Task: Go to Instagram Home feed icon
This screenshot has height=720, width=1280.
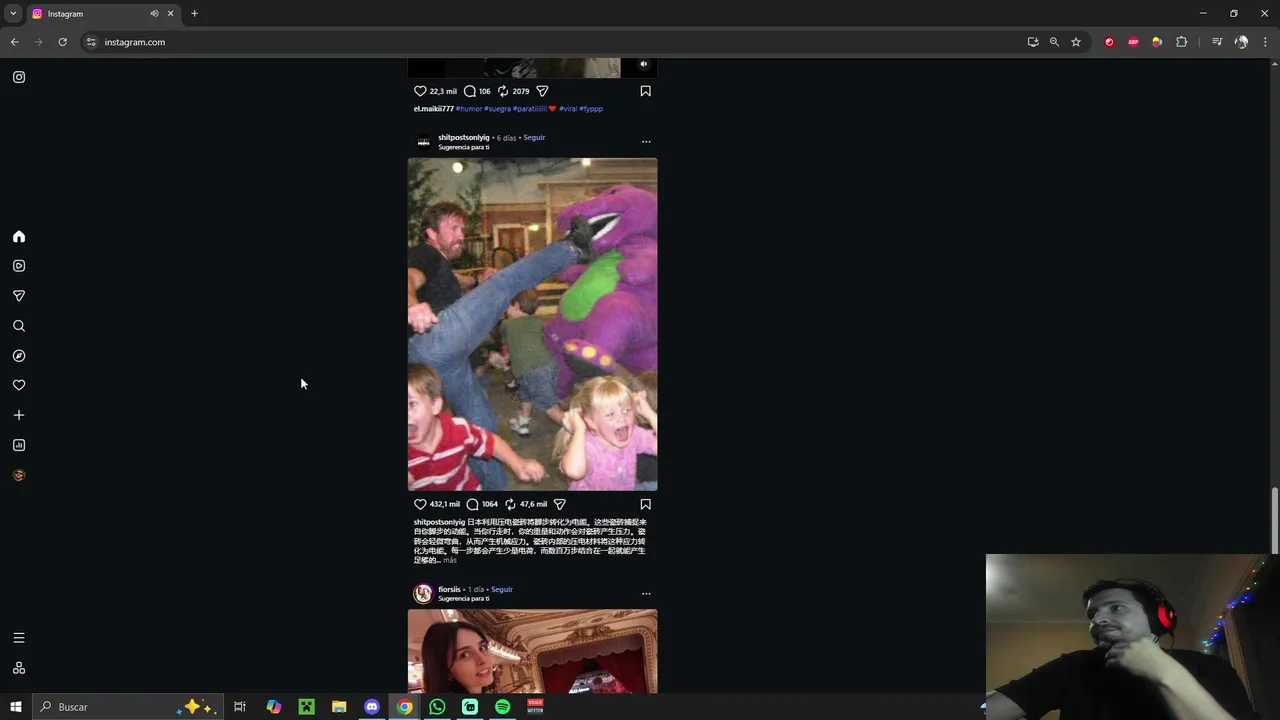Action: pos(19,237)
